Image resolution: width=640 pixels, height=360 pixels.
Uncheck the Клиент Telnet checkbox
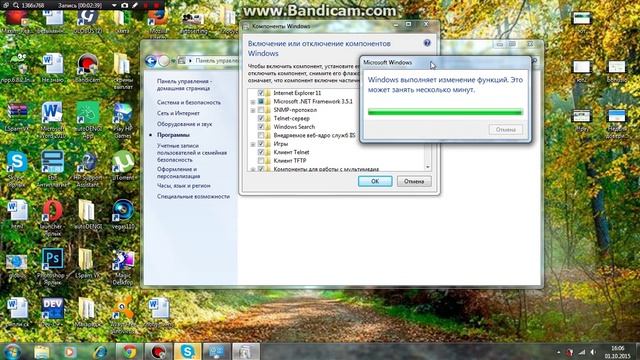pos(261,152)
